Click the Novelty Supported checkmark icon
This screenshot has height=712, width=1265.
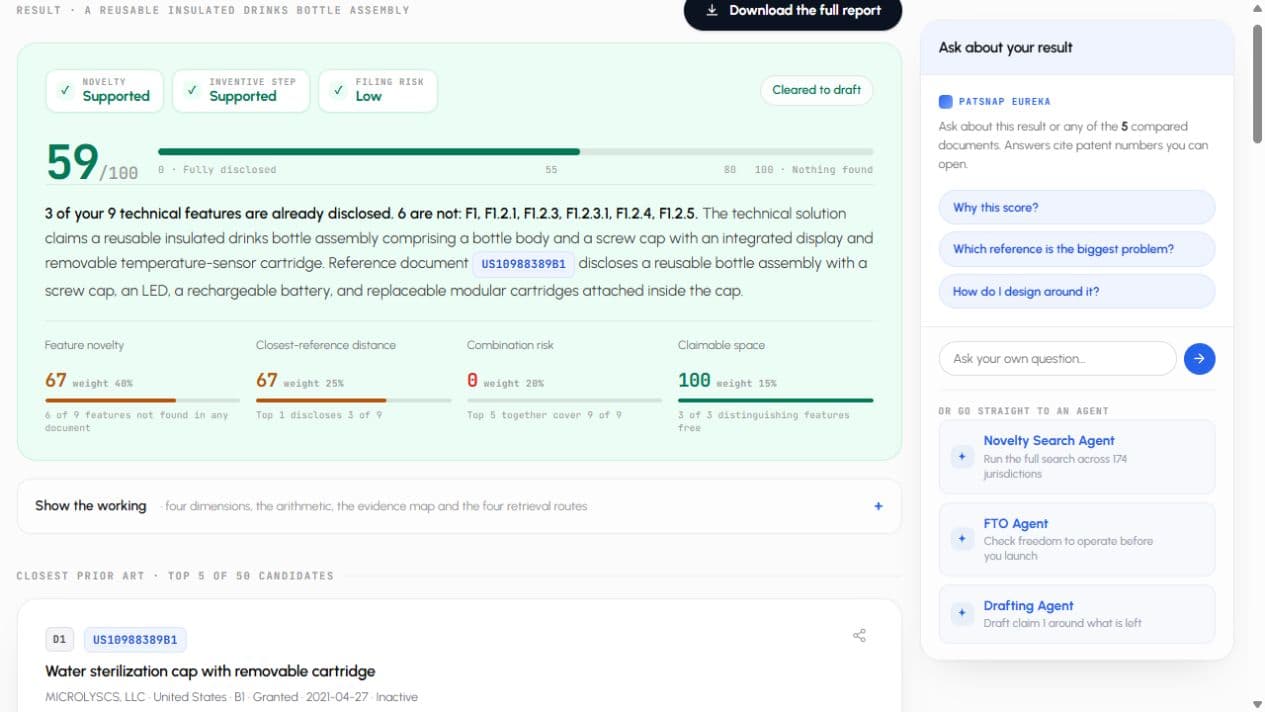click(x=65, y=90)
